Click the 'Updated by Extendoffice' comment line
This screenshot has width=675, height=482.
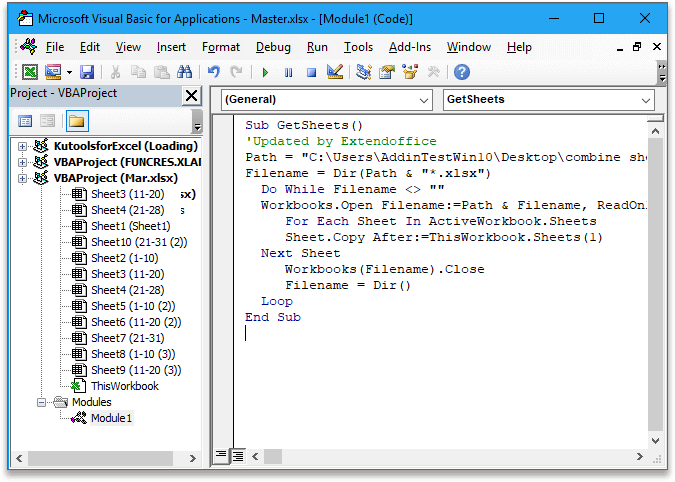point(341,141)
